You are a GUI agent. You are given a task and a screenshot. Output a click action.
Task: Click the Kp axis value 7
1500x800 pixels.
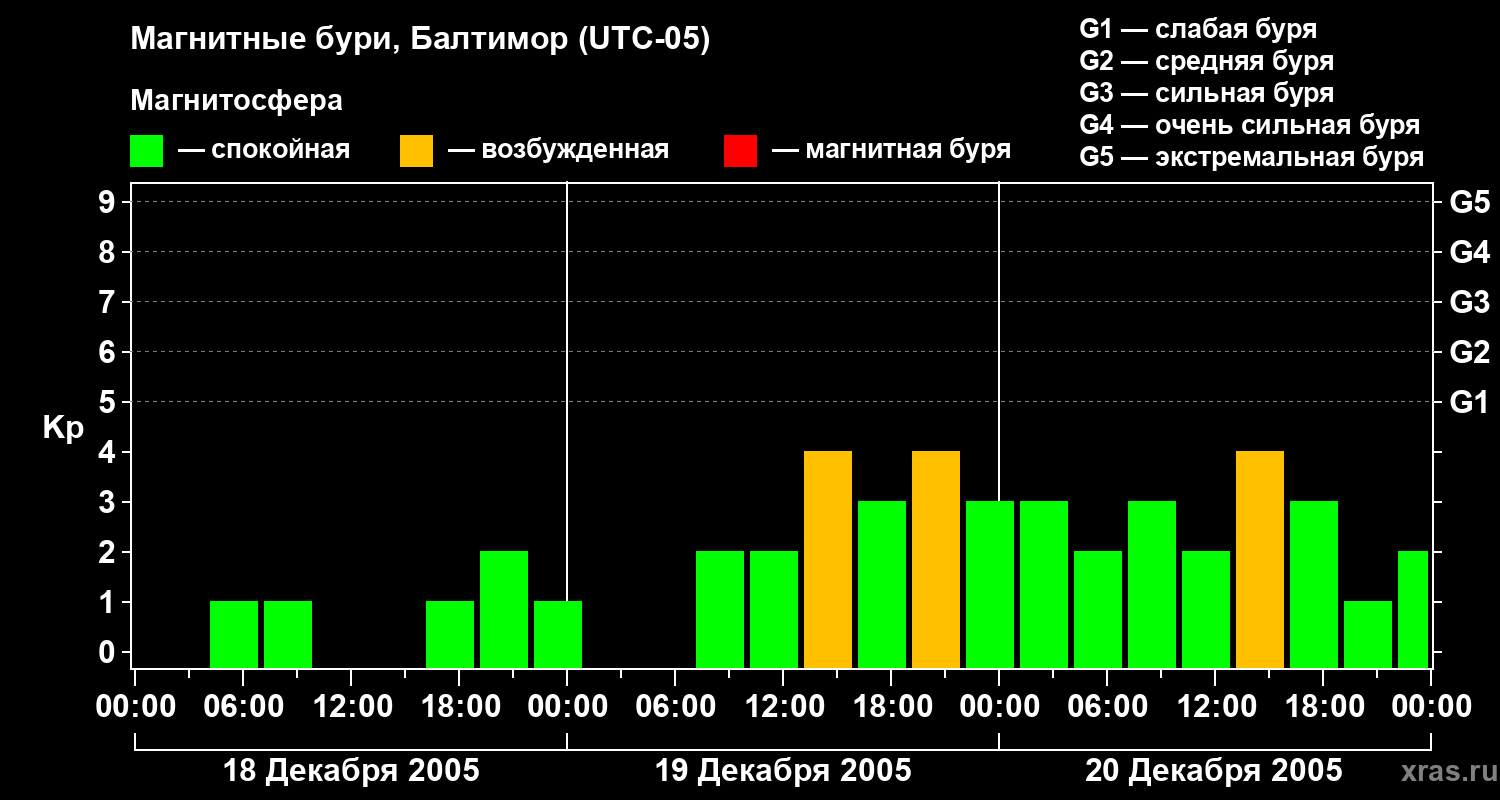109,302
